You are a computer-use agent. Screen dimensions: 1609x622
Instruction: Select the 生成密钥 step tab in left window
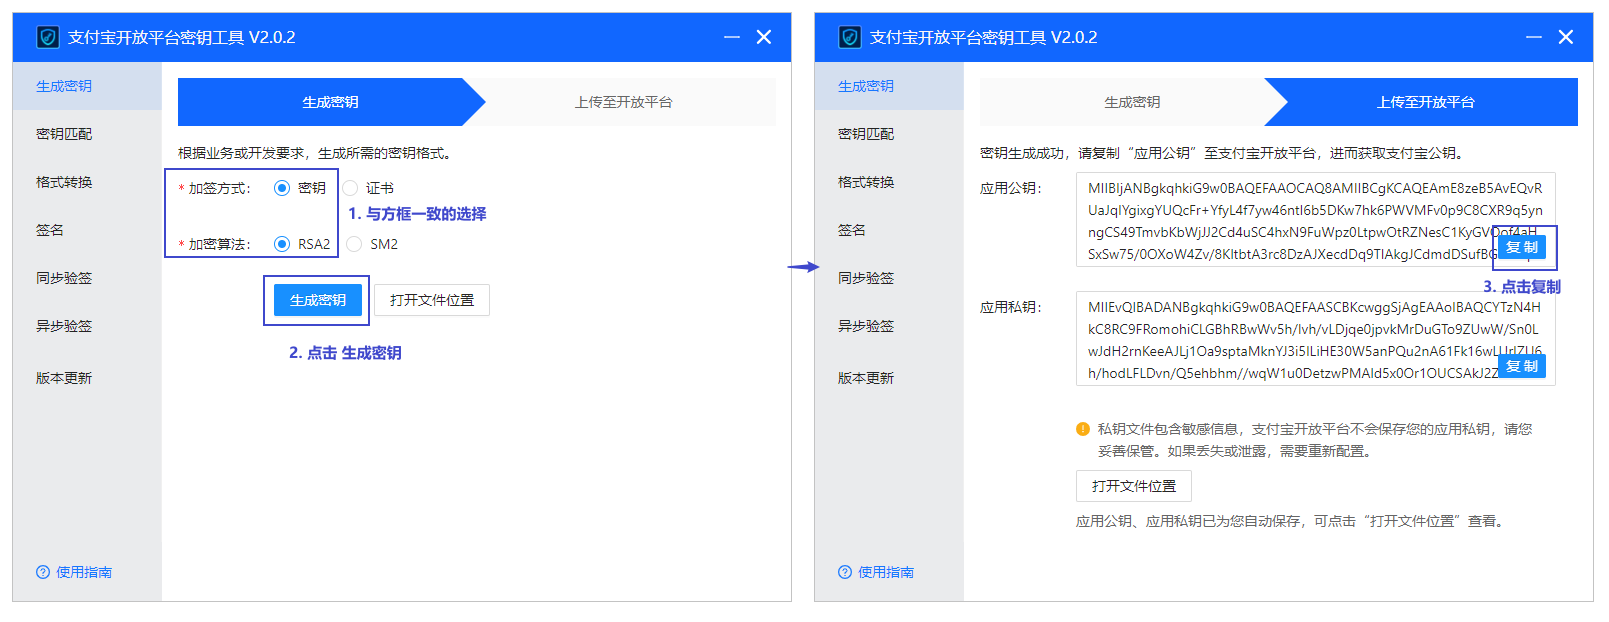coord(330,102)
